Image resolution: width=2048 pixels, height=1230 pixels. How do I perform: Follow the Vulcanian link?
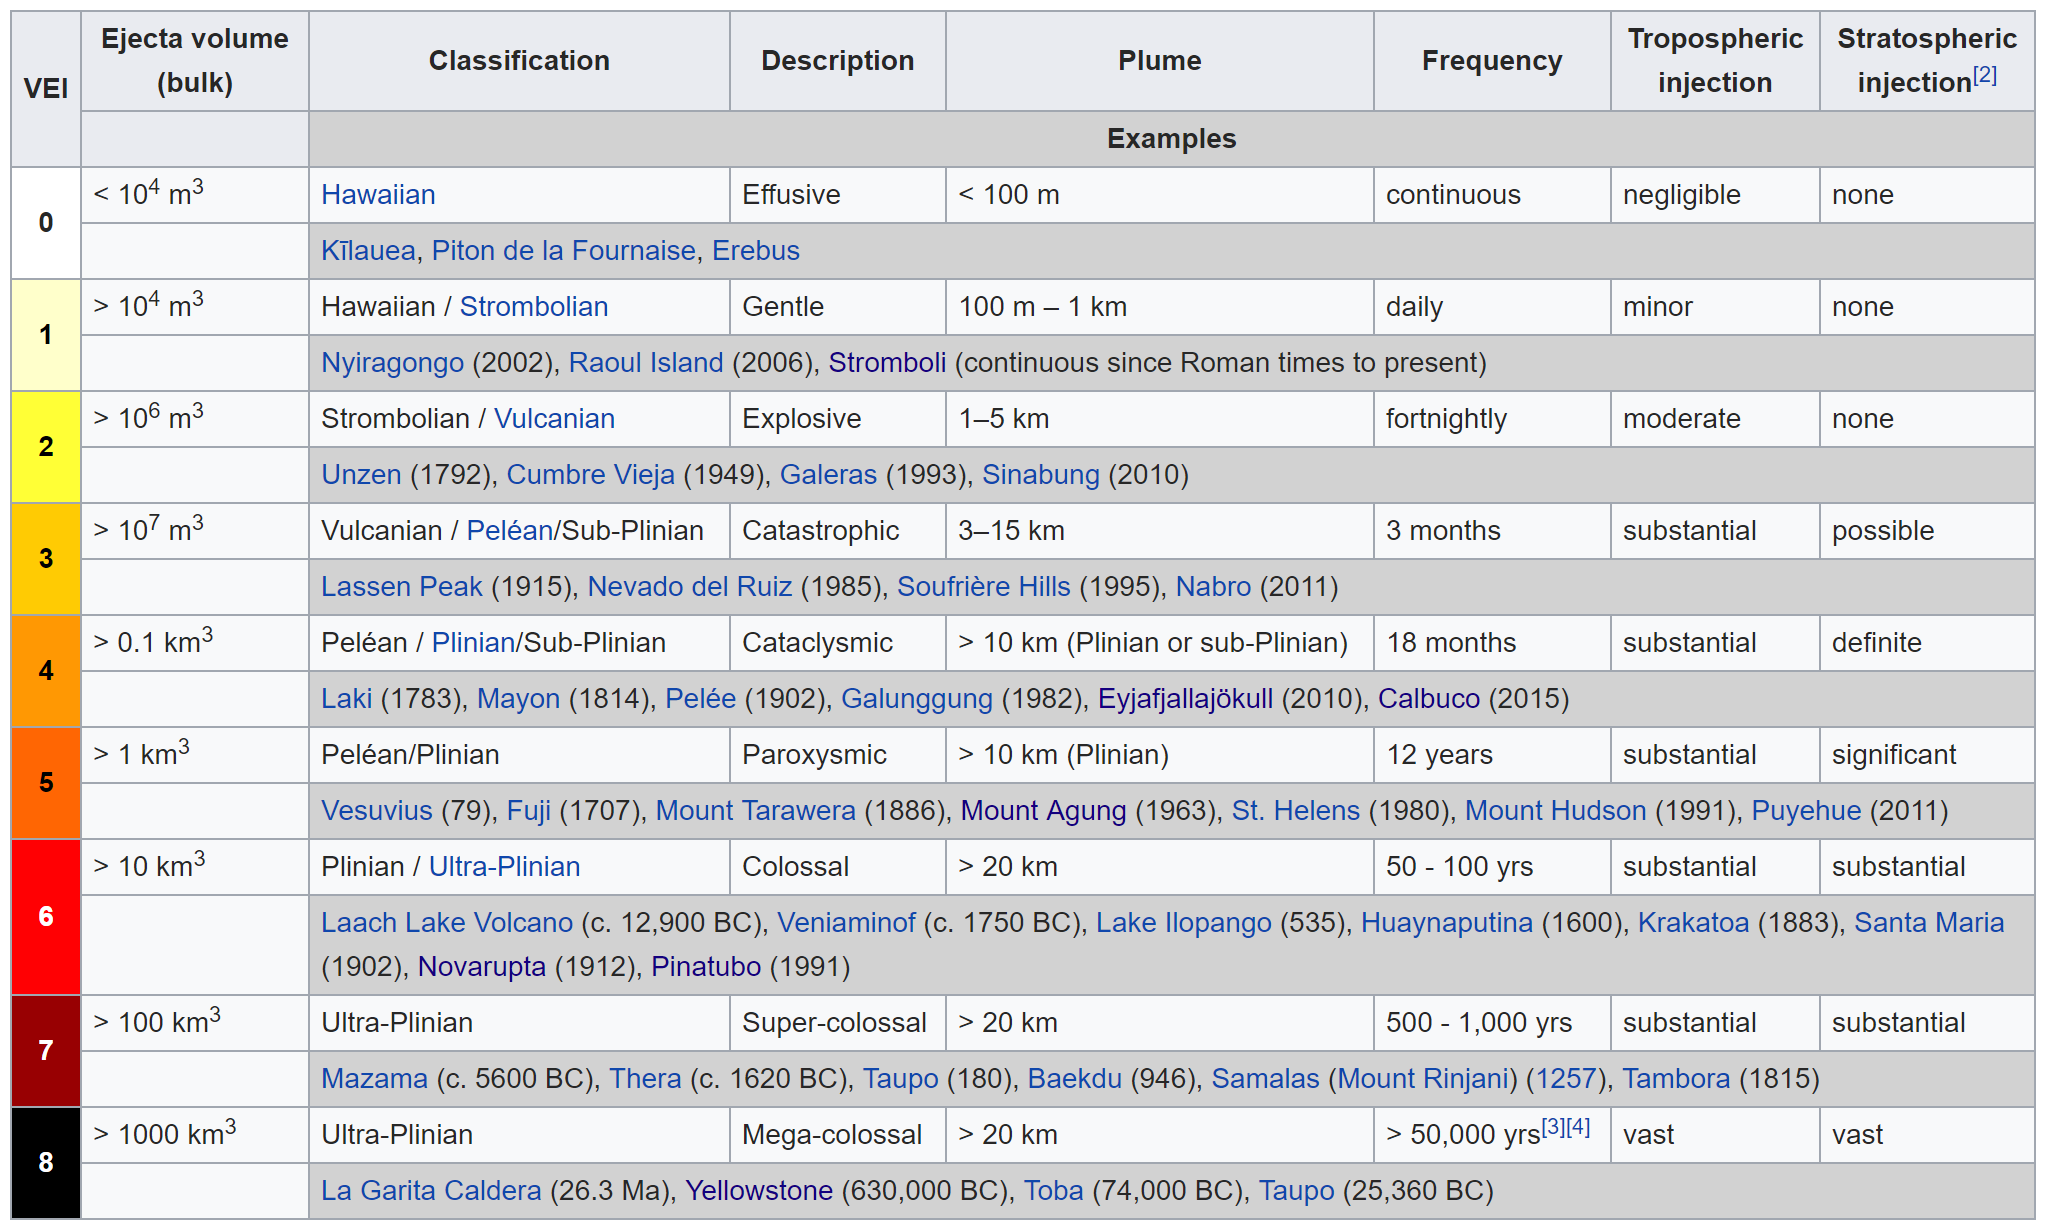tap(554, 419)
